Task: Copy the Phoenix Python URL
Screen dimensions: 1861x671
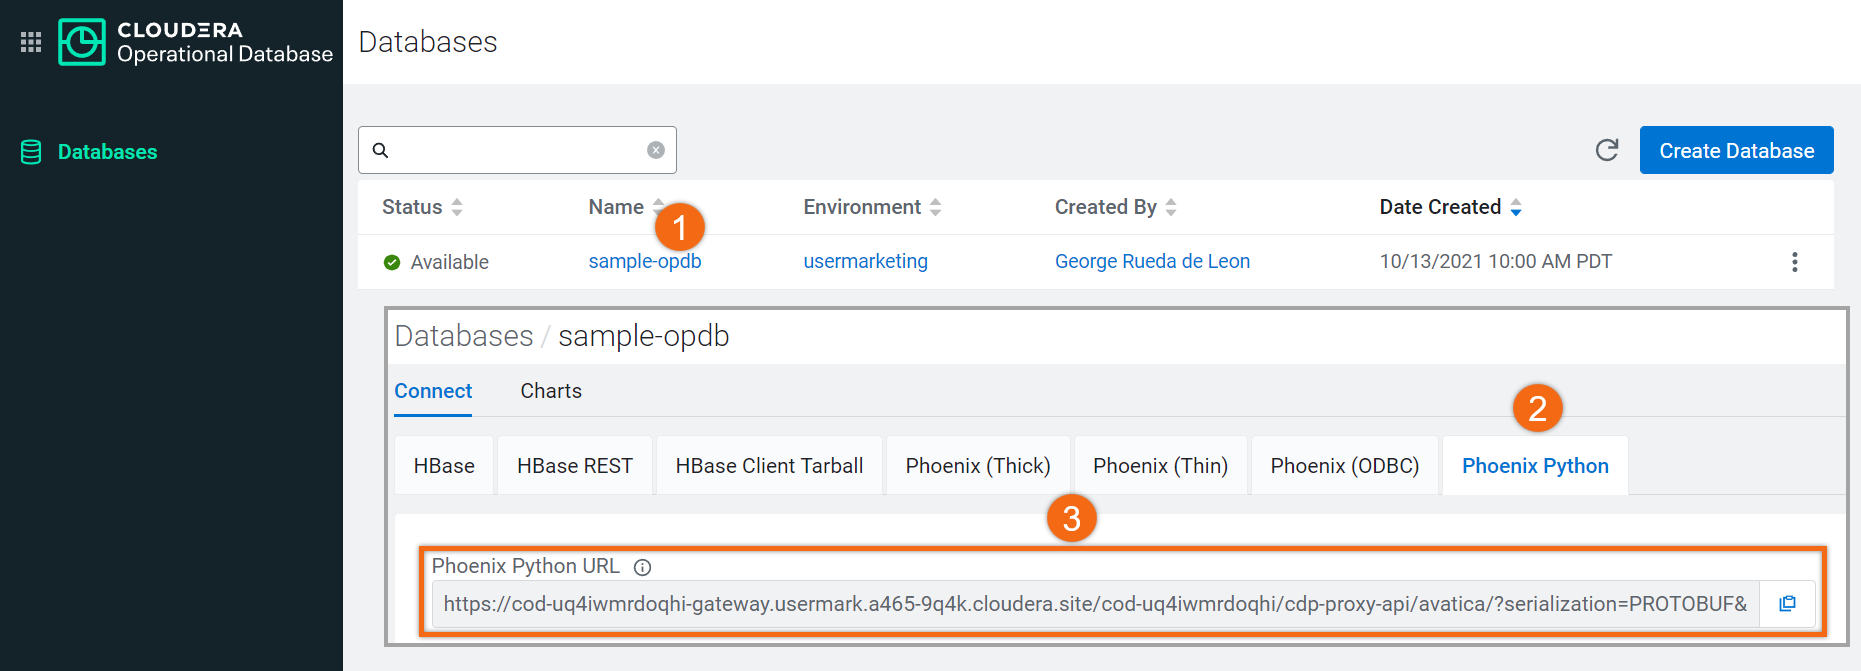Action: click(x=1787, y=604)
